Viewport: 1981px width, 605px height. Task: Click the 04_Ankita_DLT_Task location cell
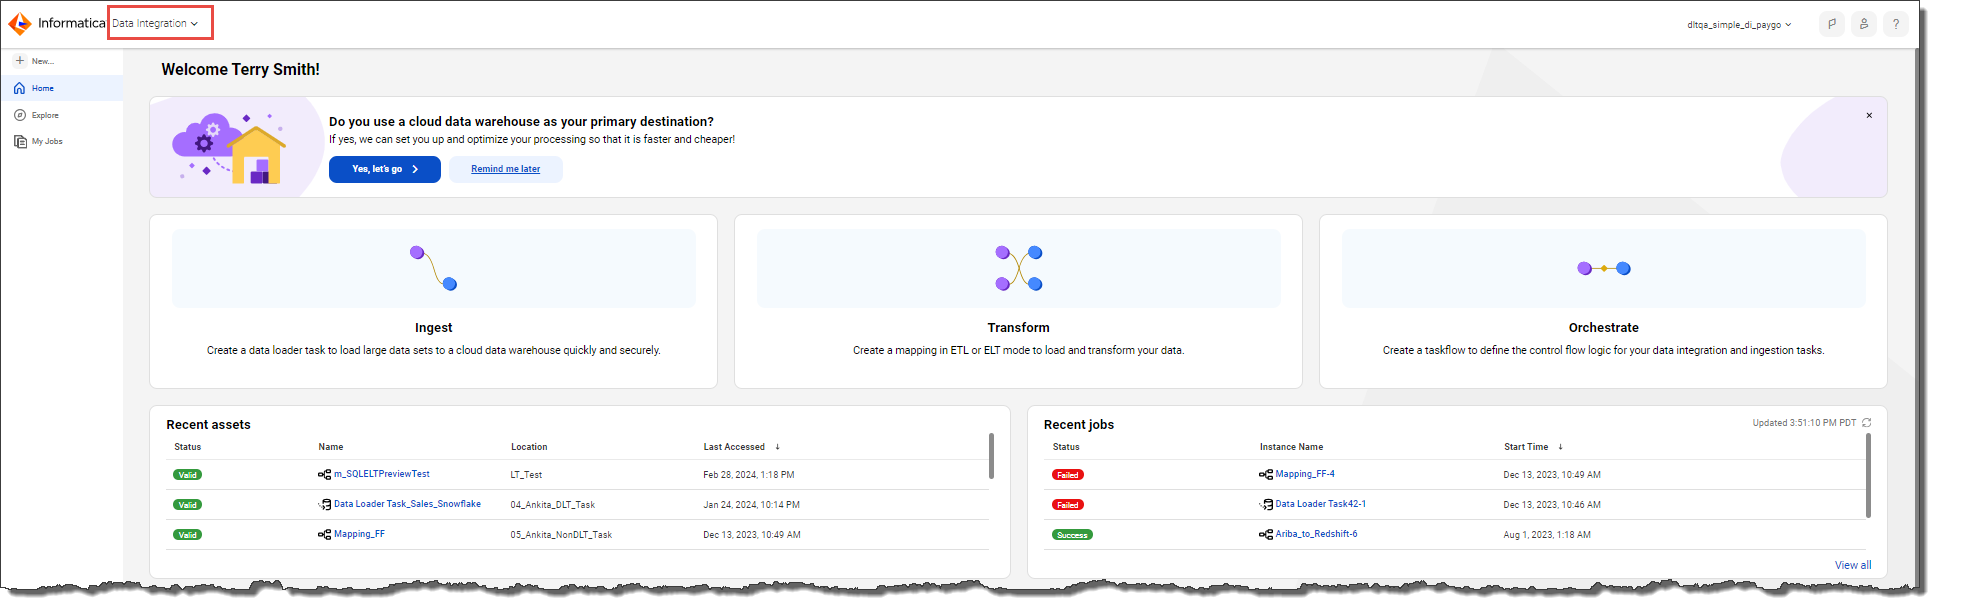click(x=553, y=505)
